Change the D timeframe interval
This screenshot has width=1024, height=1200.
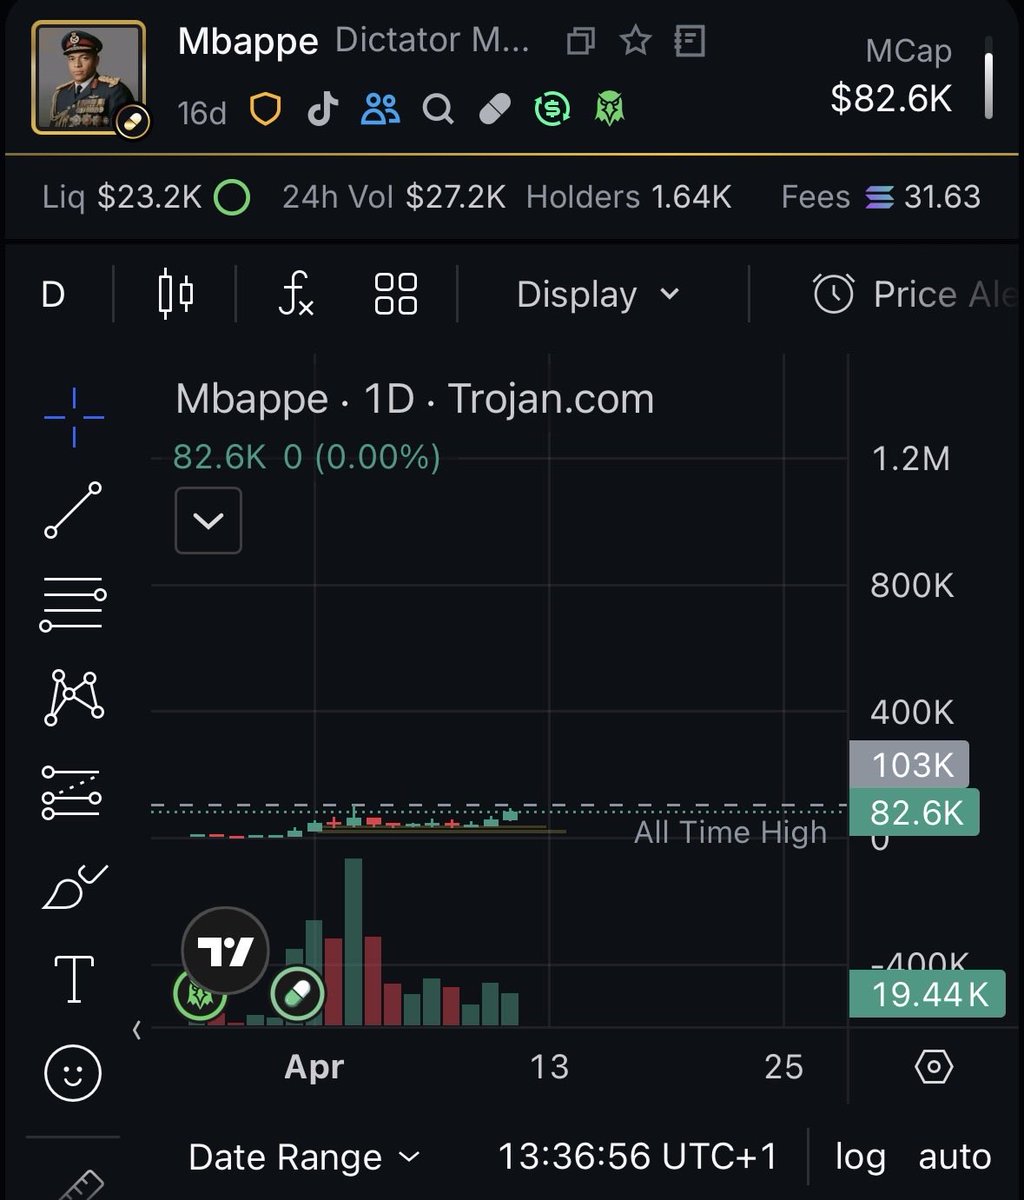click(x=53, y=295)
